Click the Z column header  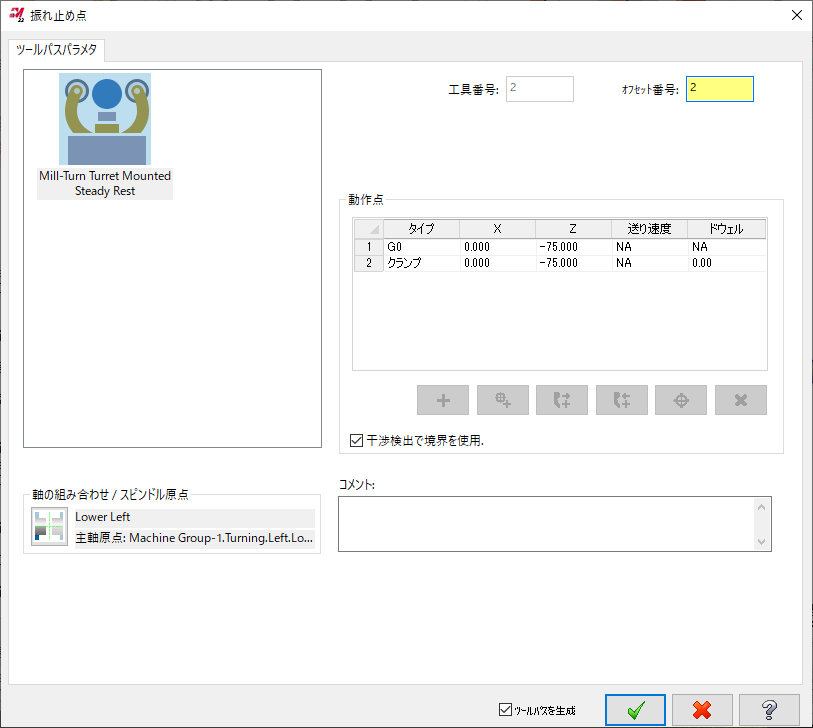[573, 229]
